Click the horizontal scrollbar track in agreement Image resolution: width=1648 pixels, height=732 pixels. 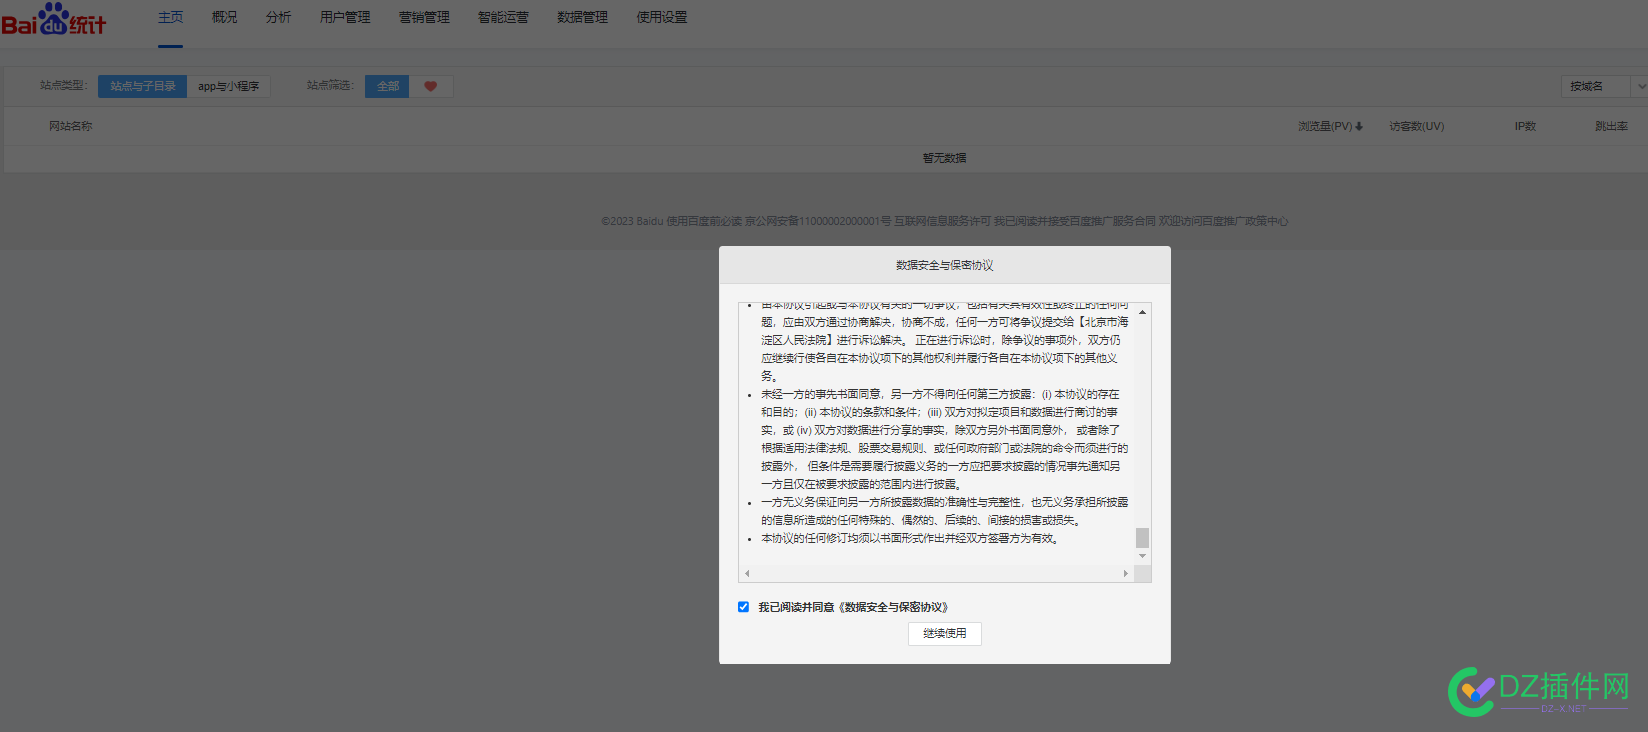(x=936, y=574)
